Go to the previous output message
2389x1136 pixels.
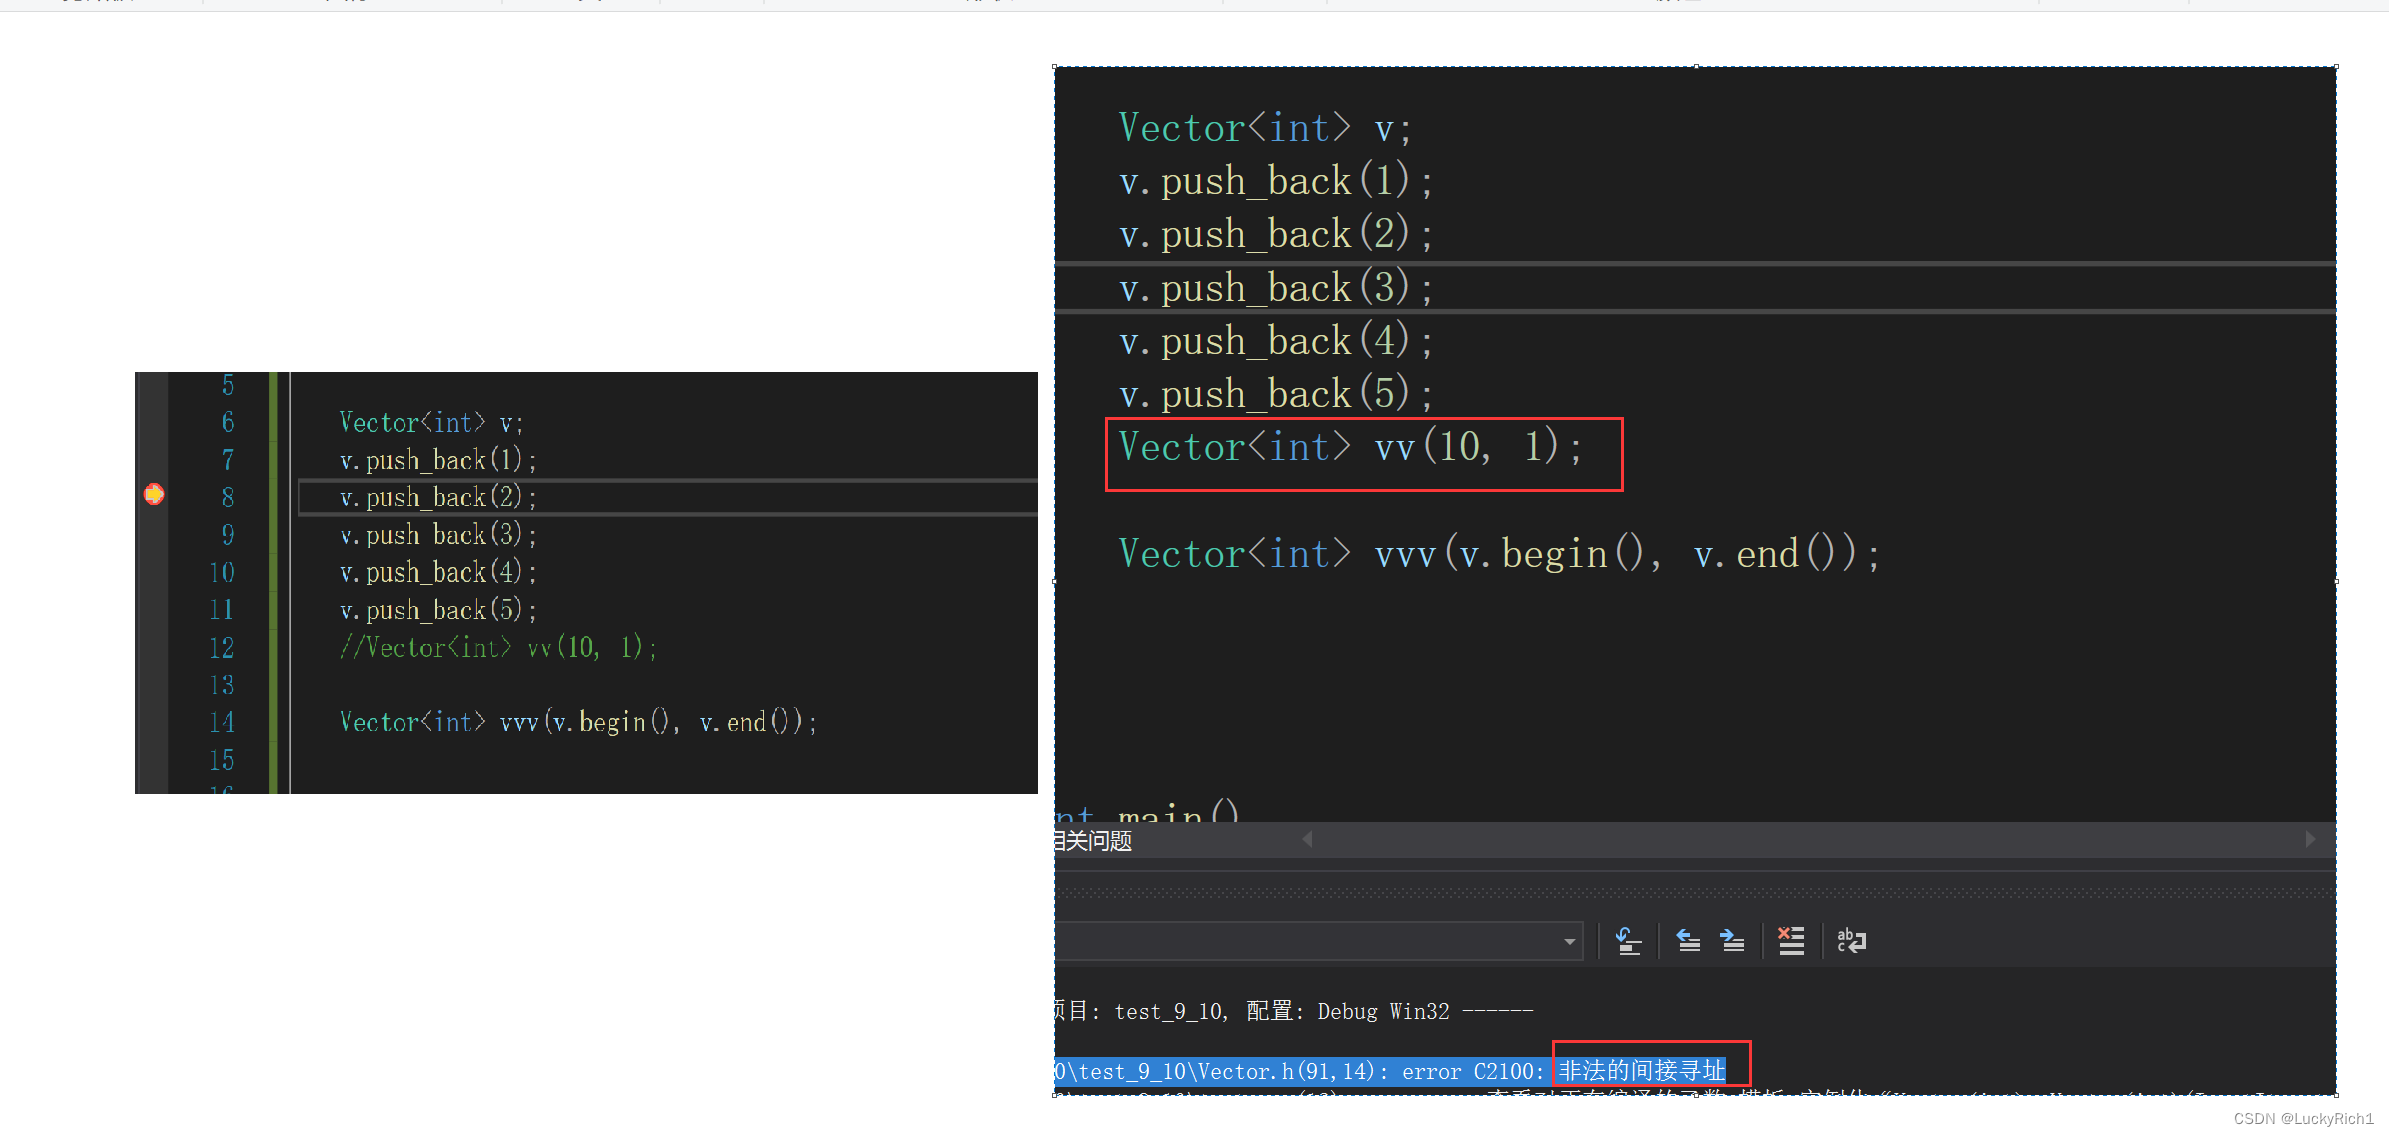(1688, 941)
